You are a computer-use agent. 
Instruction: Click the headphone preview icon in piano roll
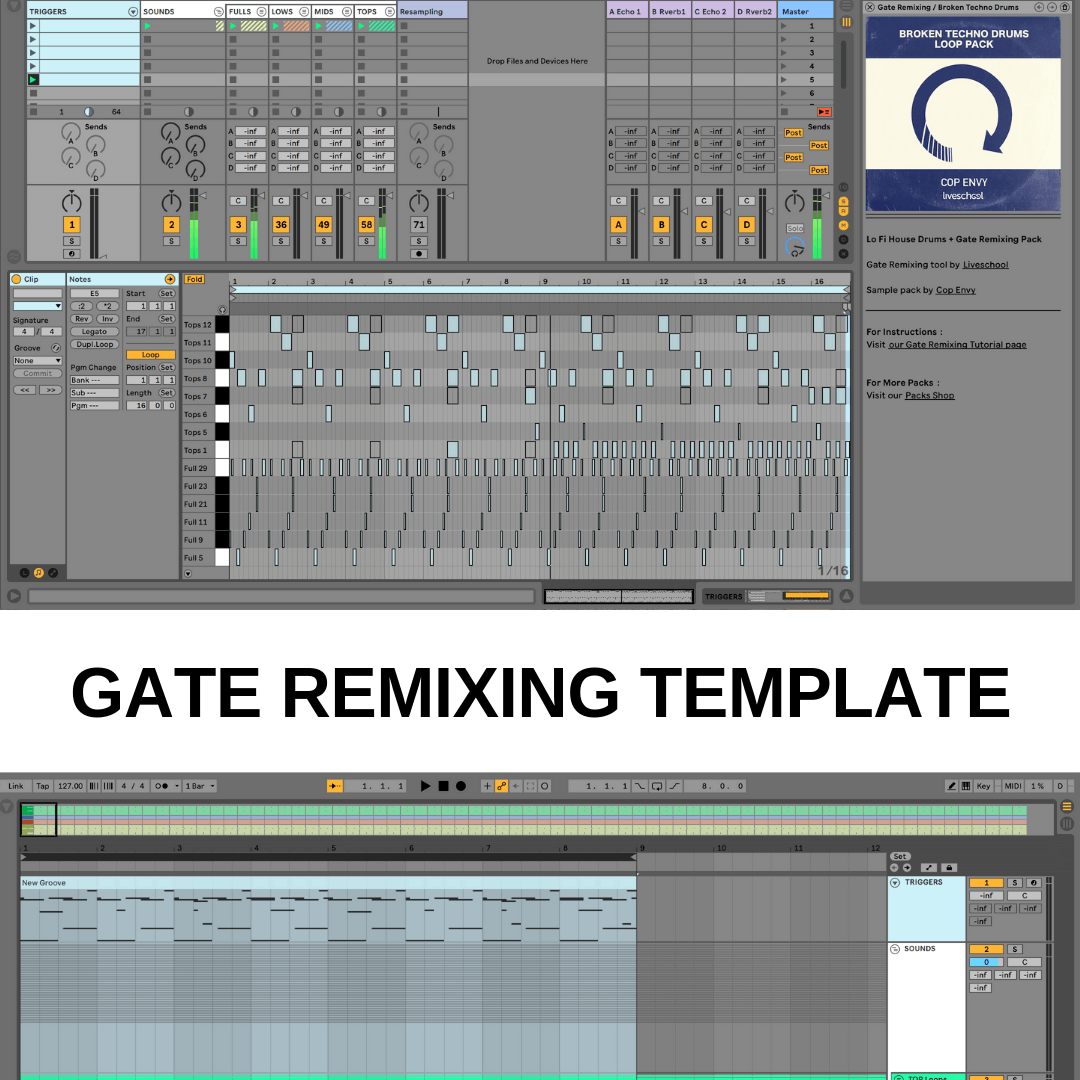(x=222, y=310)
